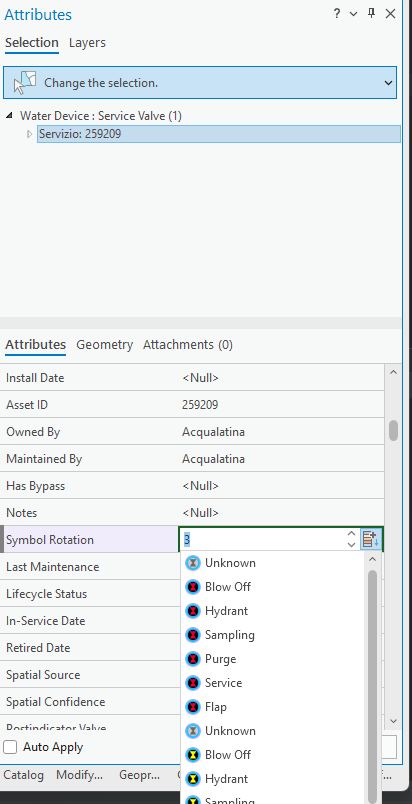The height and width of the screenshot is (804, 412).
Task: Switch to the Selection tab
Action: pos(32,43)
